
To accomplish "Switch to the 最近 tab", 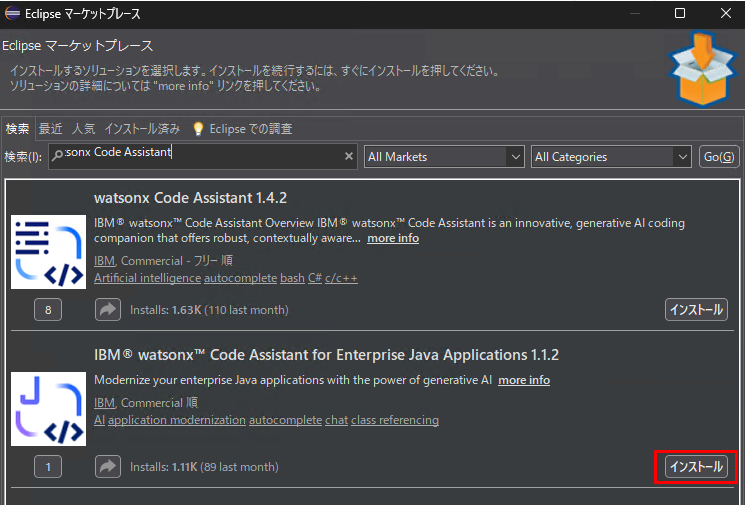I will click(50, 129).
